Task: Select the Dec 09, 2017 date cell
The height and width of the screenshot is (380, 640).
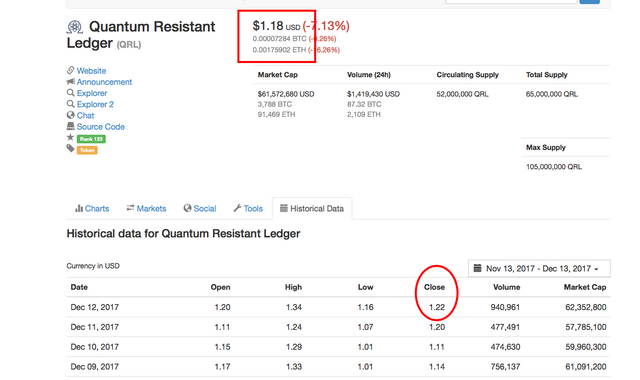Action: tap(95, 367)
